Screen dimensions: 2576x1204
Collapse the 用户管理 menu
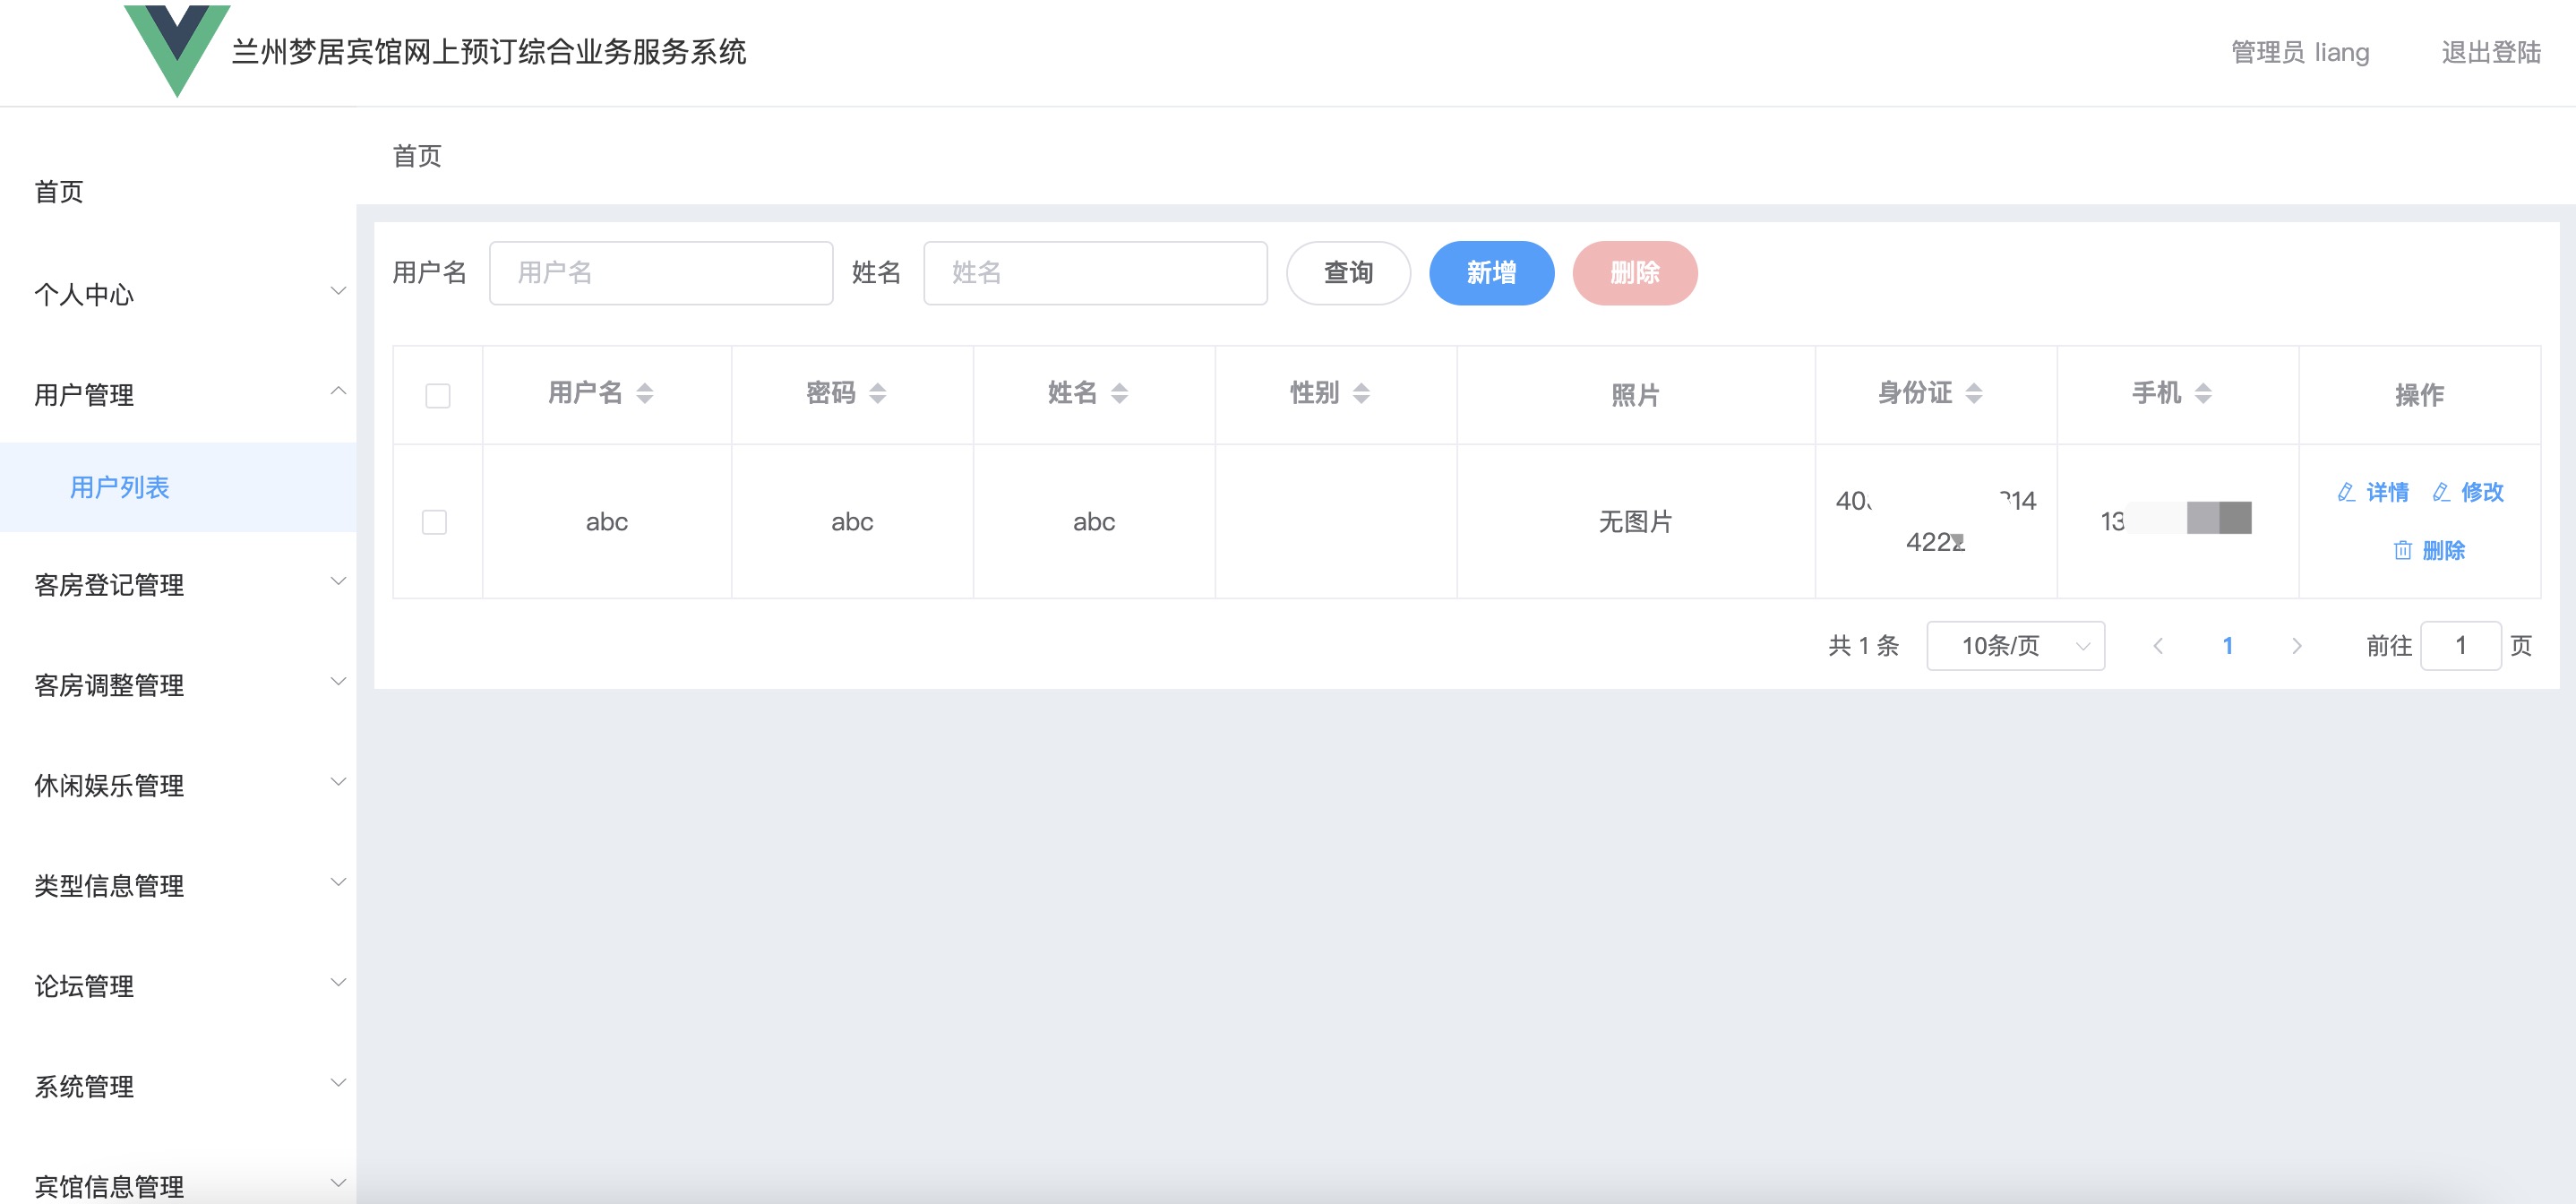[178, 394]
